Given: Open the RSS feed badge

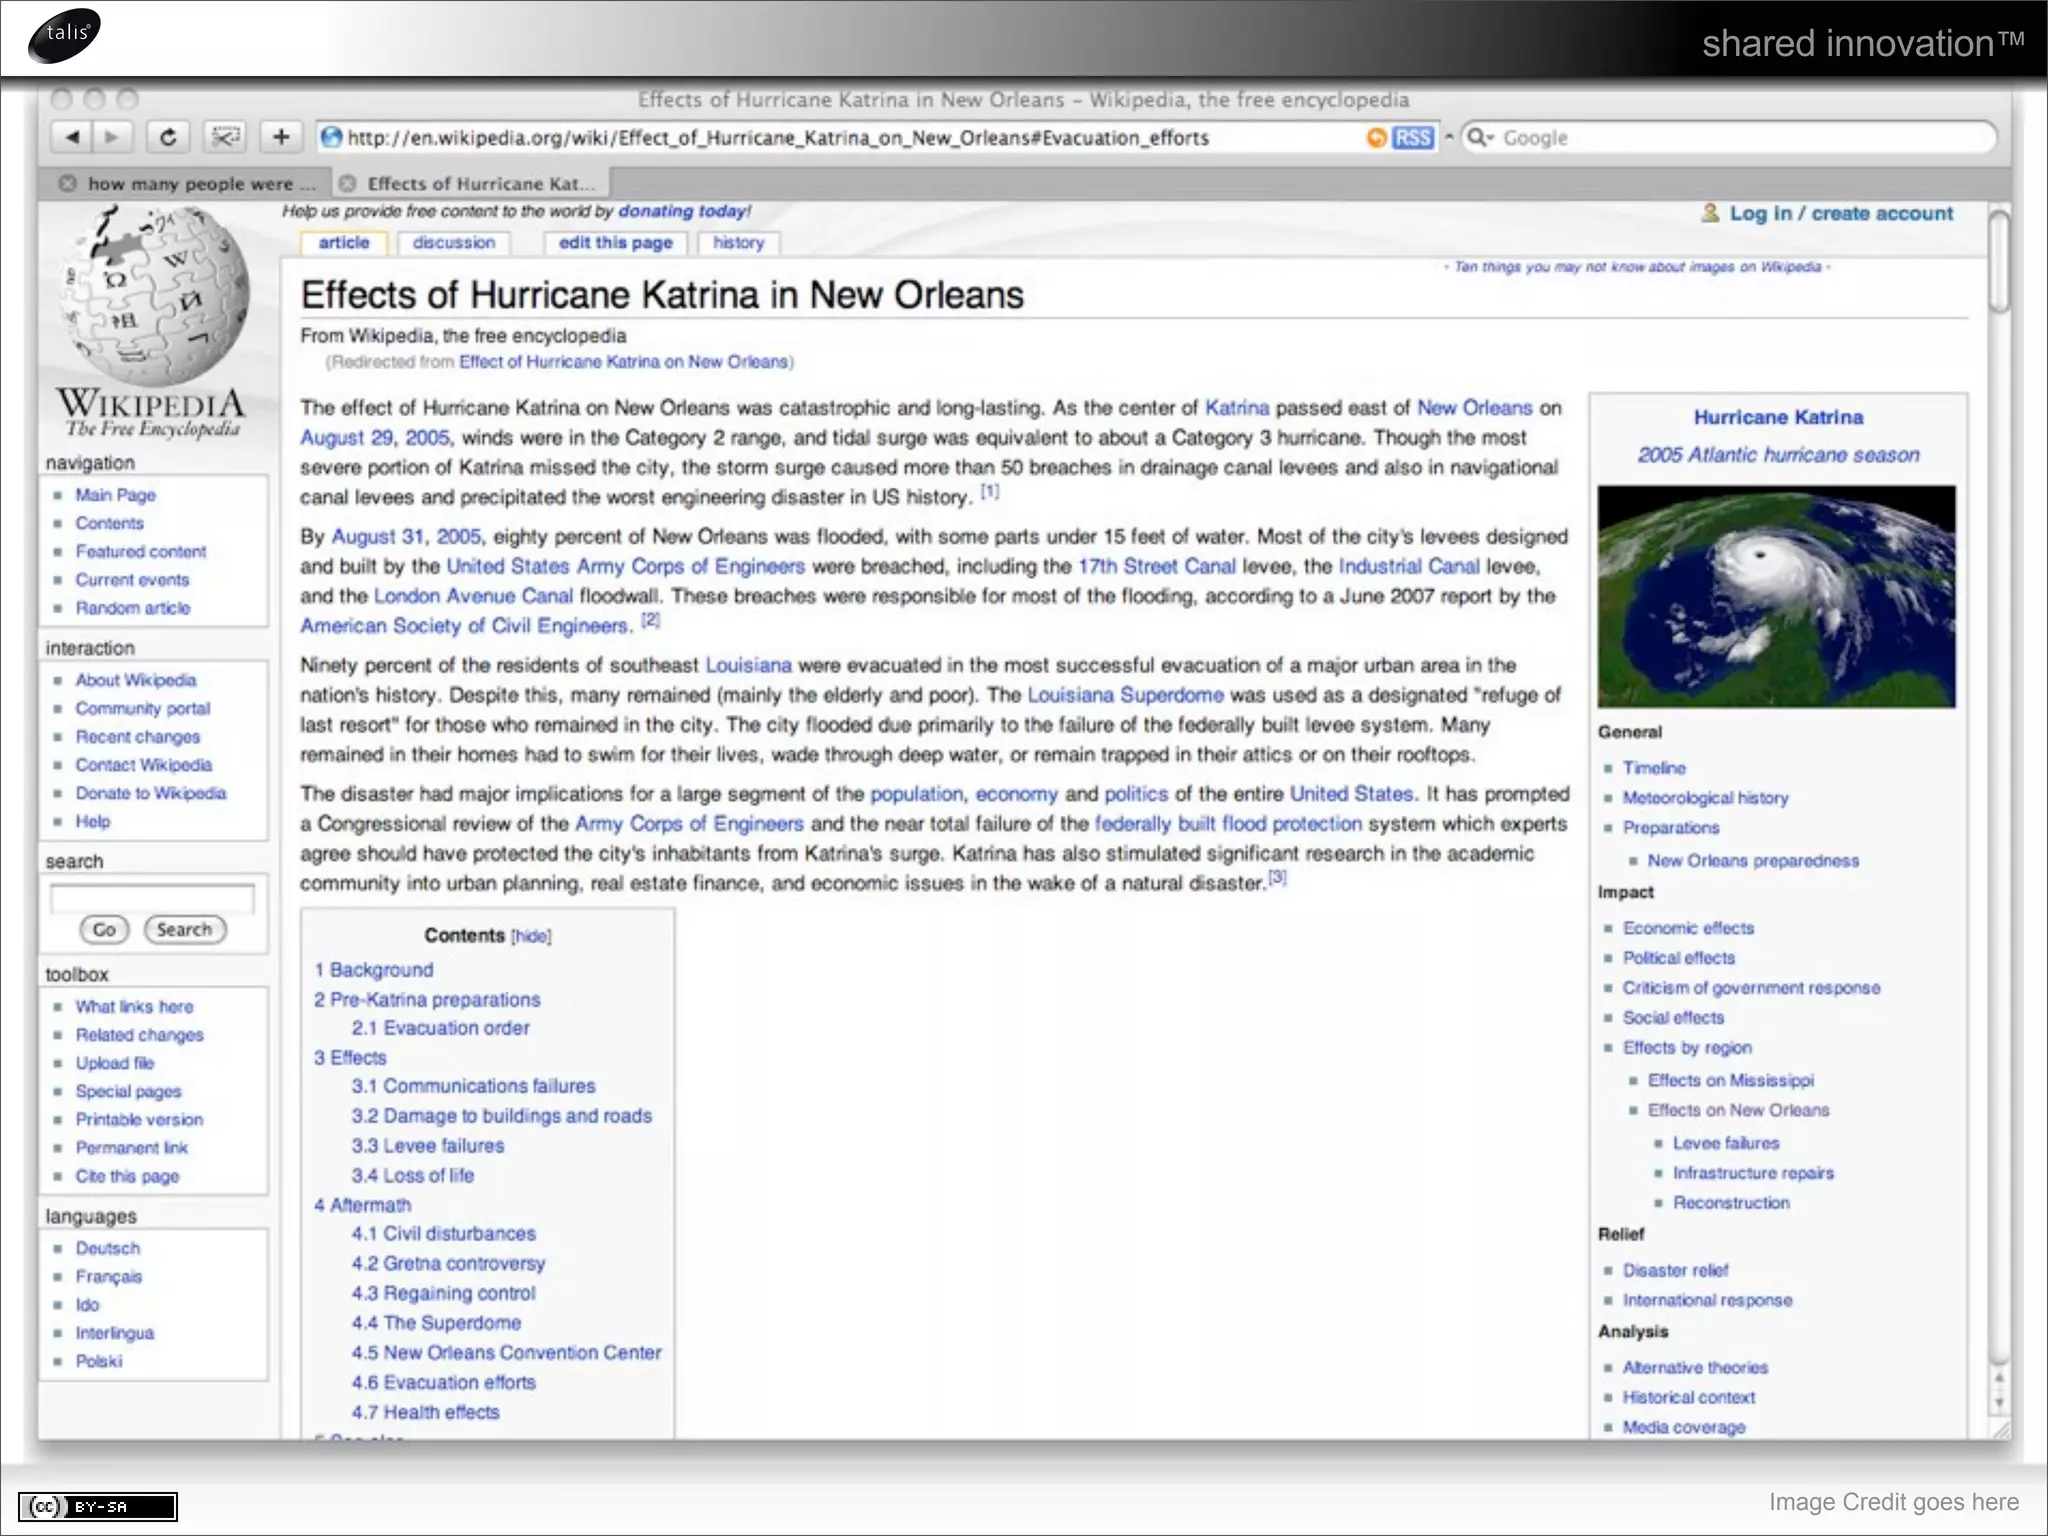Looking at the screenshot, I should (x=1413, y=138).
